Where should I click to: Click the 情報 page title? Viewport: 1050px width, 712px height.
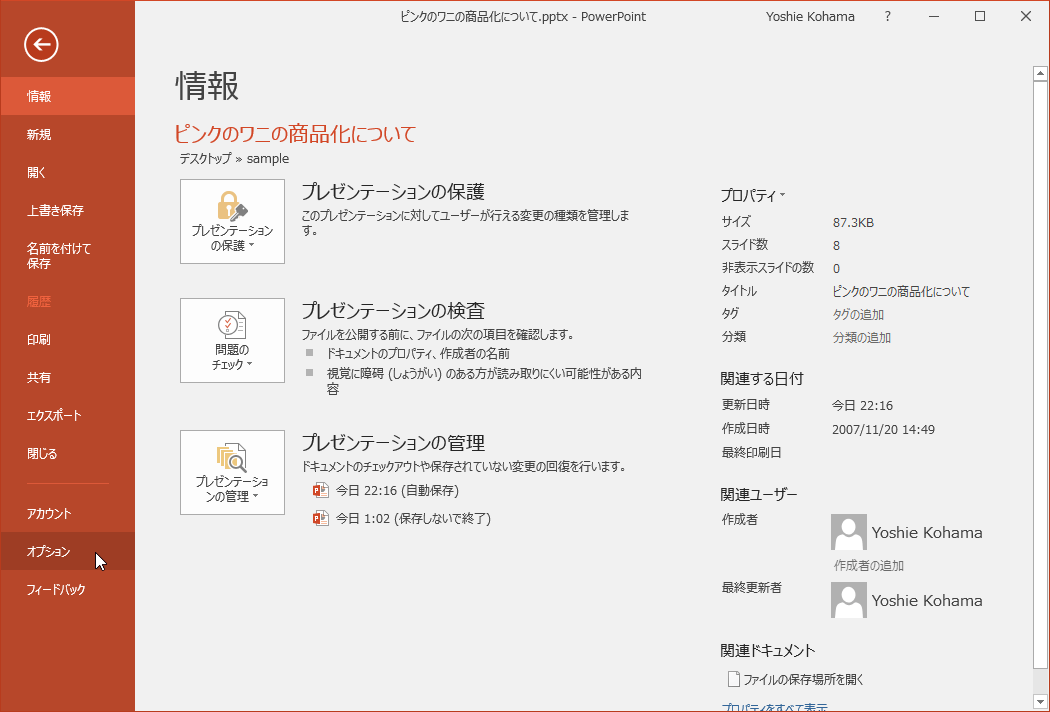coord(207,86)
